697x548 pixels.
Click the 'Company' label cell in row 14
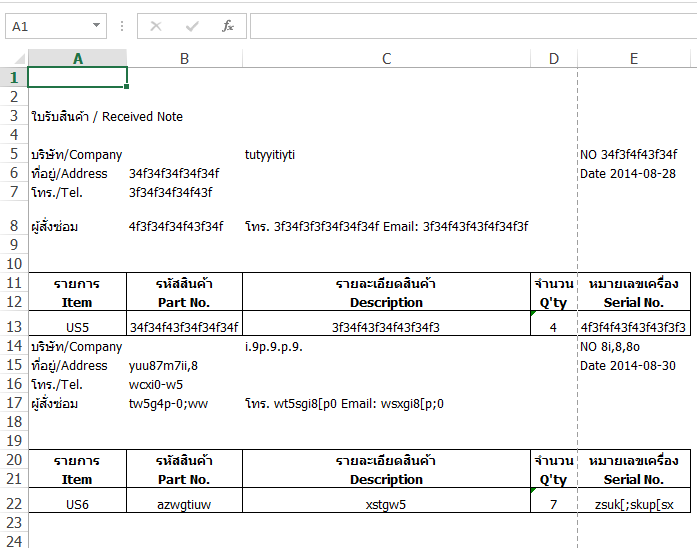coord(76,347)
